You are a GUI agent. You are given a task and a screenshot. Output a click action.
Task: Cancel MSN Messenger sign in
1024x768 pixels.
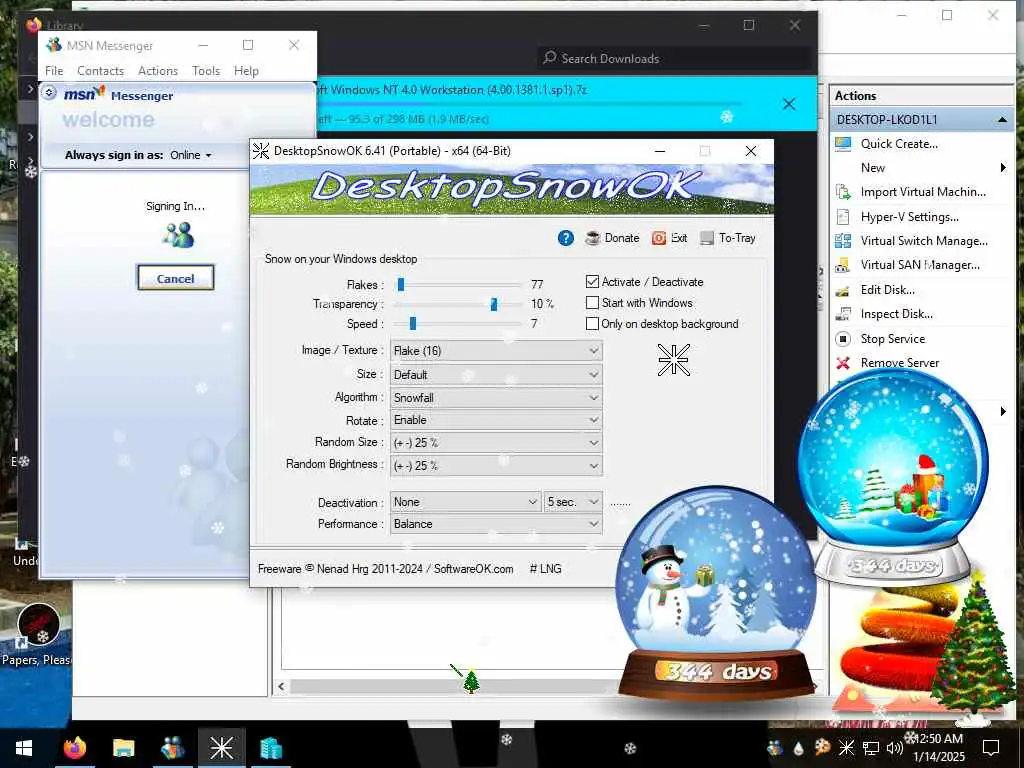[176, 278]
